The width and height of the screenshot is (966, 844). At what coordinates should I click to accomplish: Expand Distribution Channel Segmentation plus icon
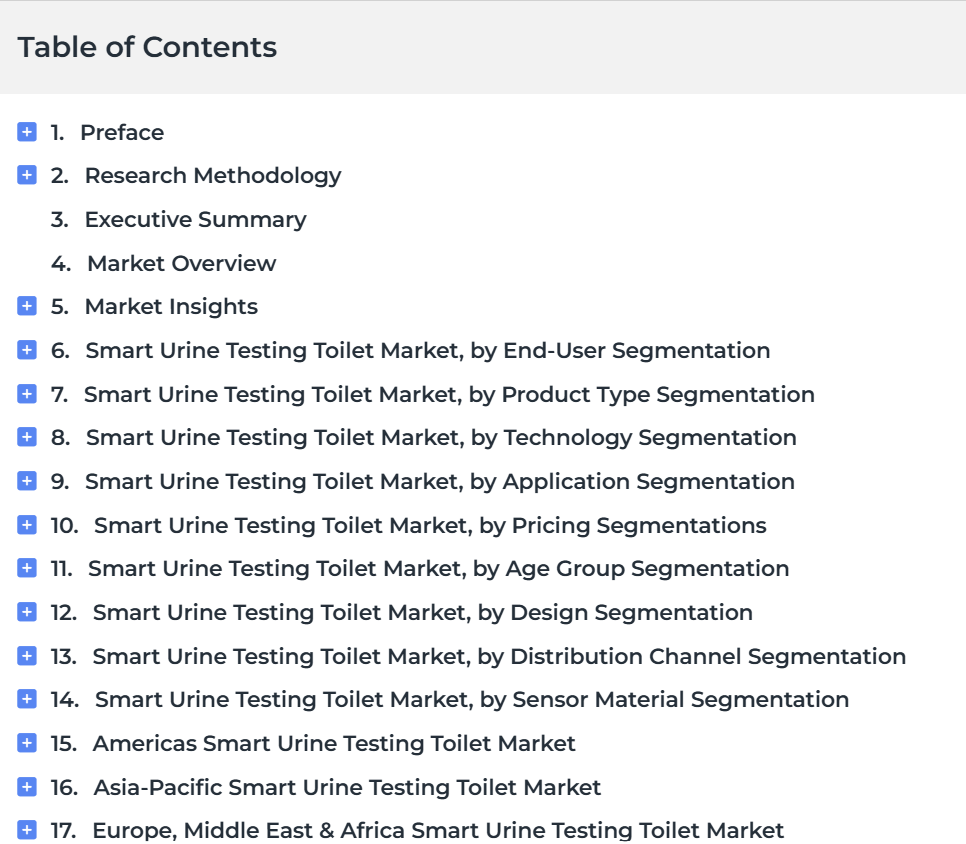pyautogui.click(x=26, y=656)
